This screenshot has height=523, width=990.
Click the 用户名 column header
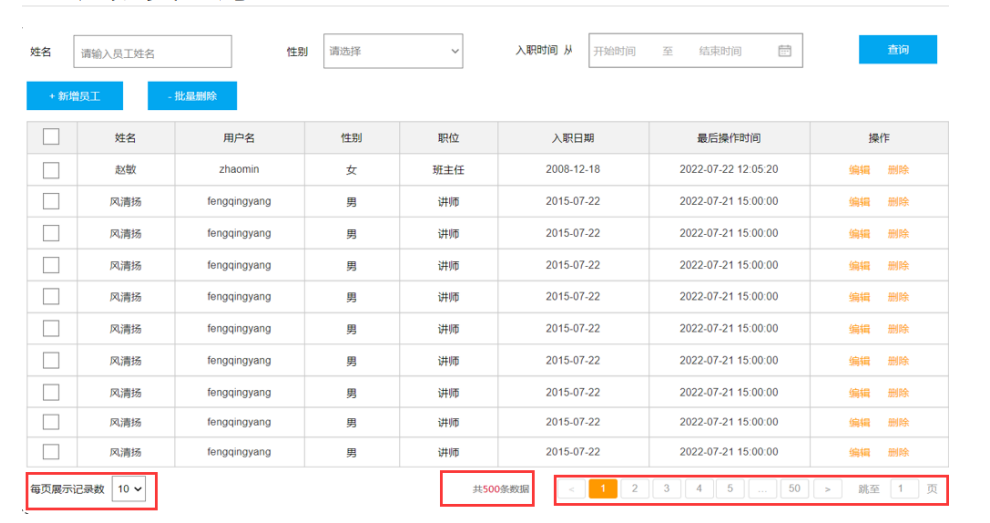pos(239,138)
